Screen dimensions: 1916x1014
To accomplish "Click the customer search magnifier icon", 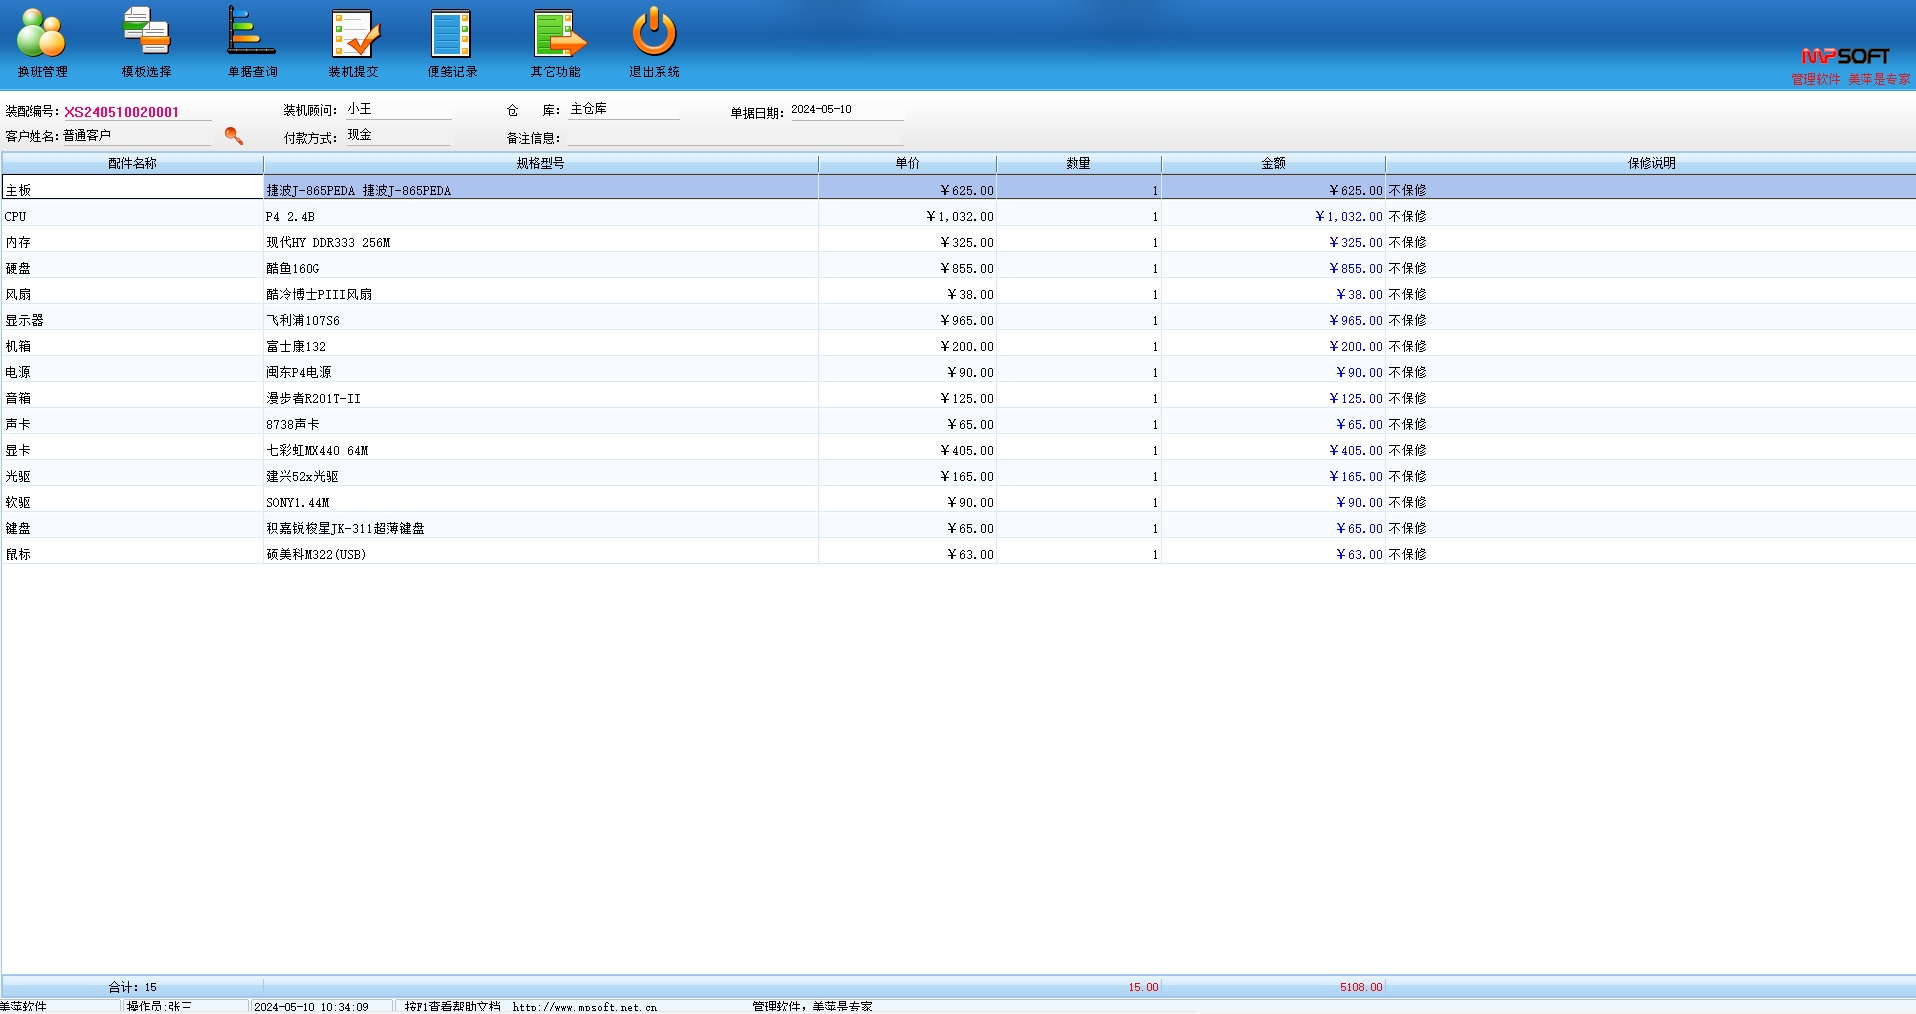I will tap(234, 136).
